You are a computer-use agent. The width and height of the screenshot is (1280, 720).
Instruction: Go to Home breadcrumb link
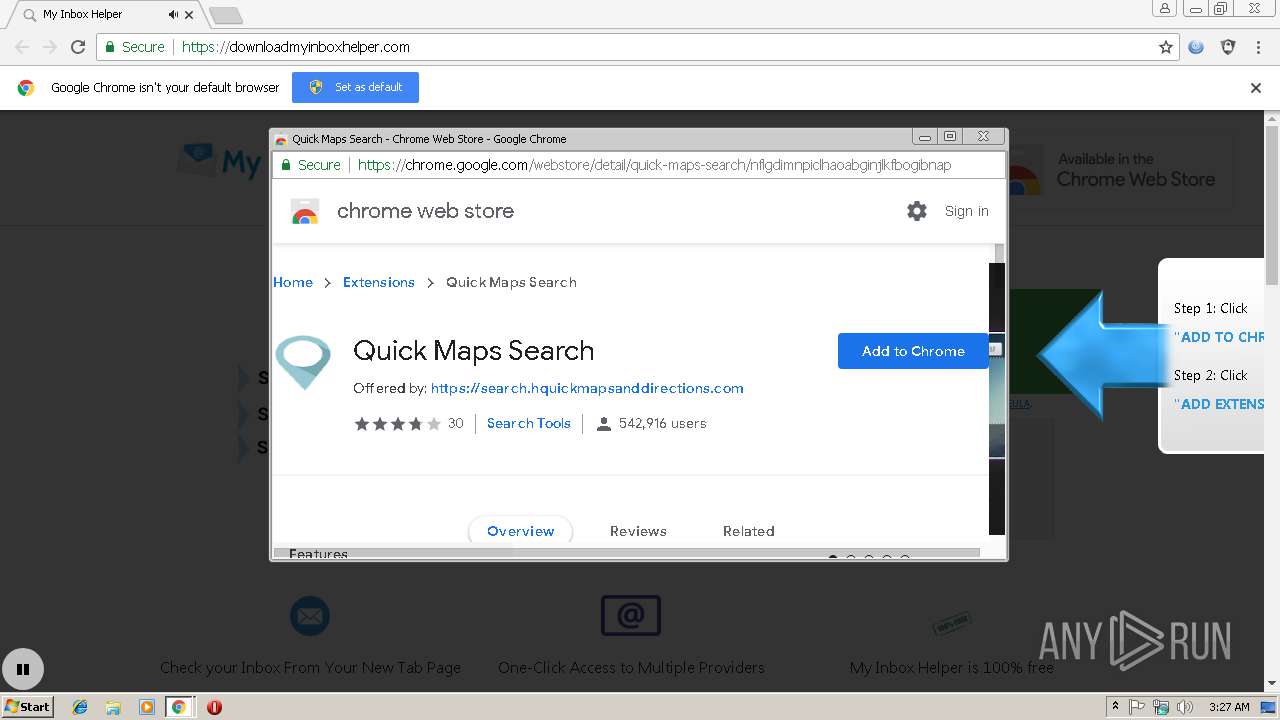pyautogui.click(x=293, y=282)
